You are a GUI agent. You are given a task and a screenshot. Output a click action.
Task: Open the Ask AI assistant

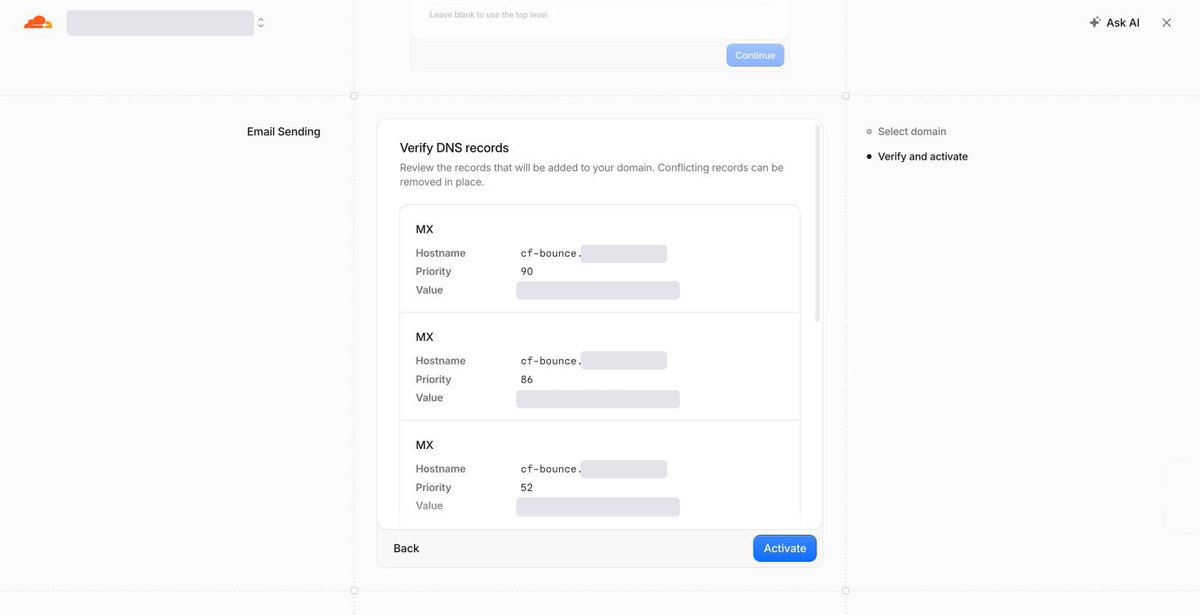(1114, 22)
